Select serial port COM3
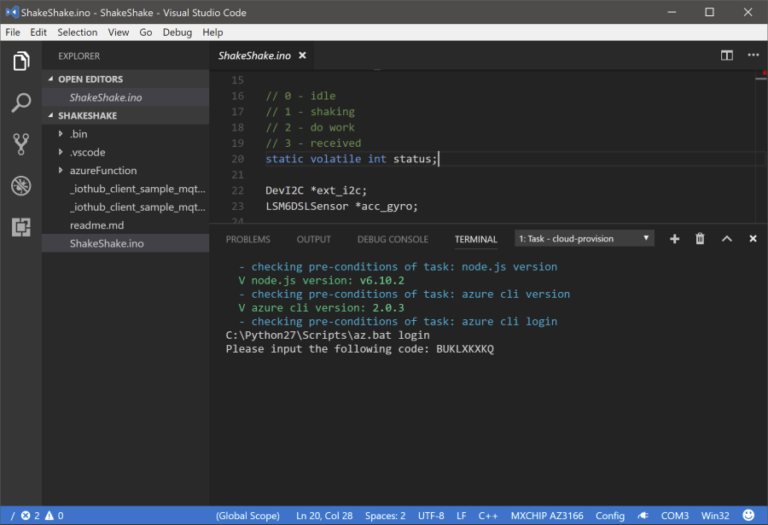 pyautogui.click(x=674, y=516)
